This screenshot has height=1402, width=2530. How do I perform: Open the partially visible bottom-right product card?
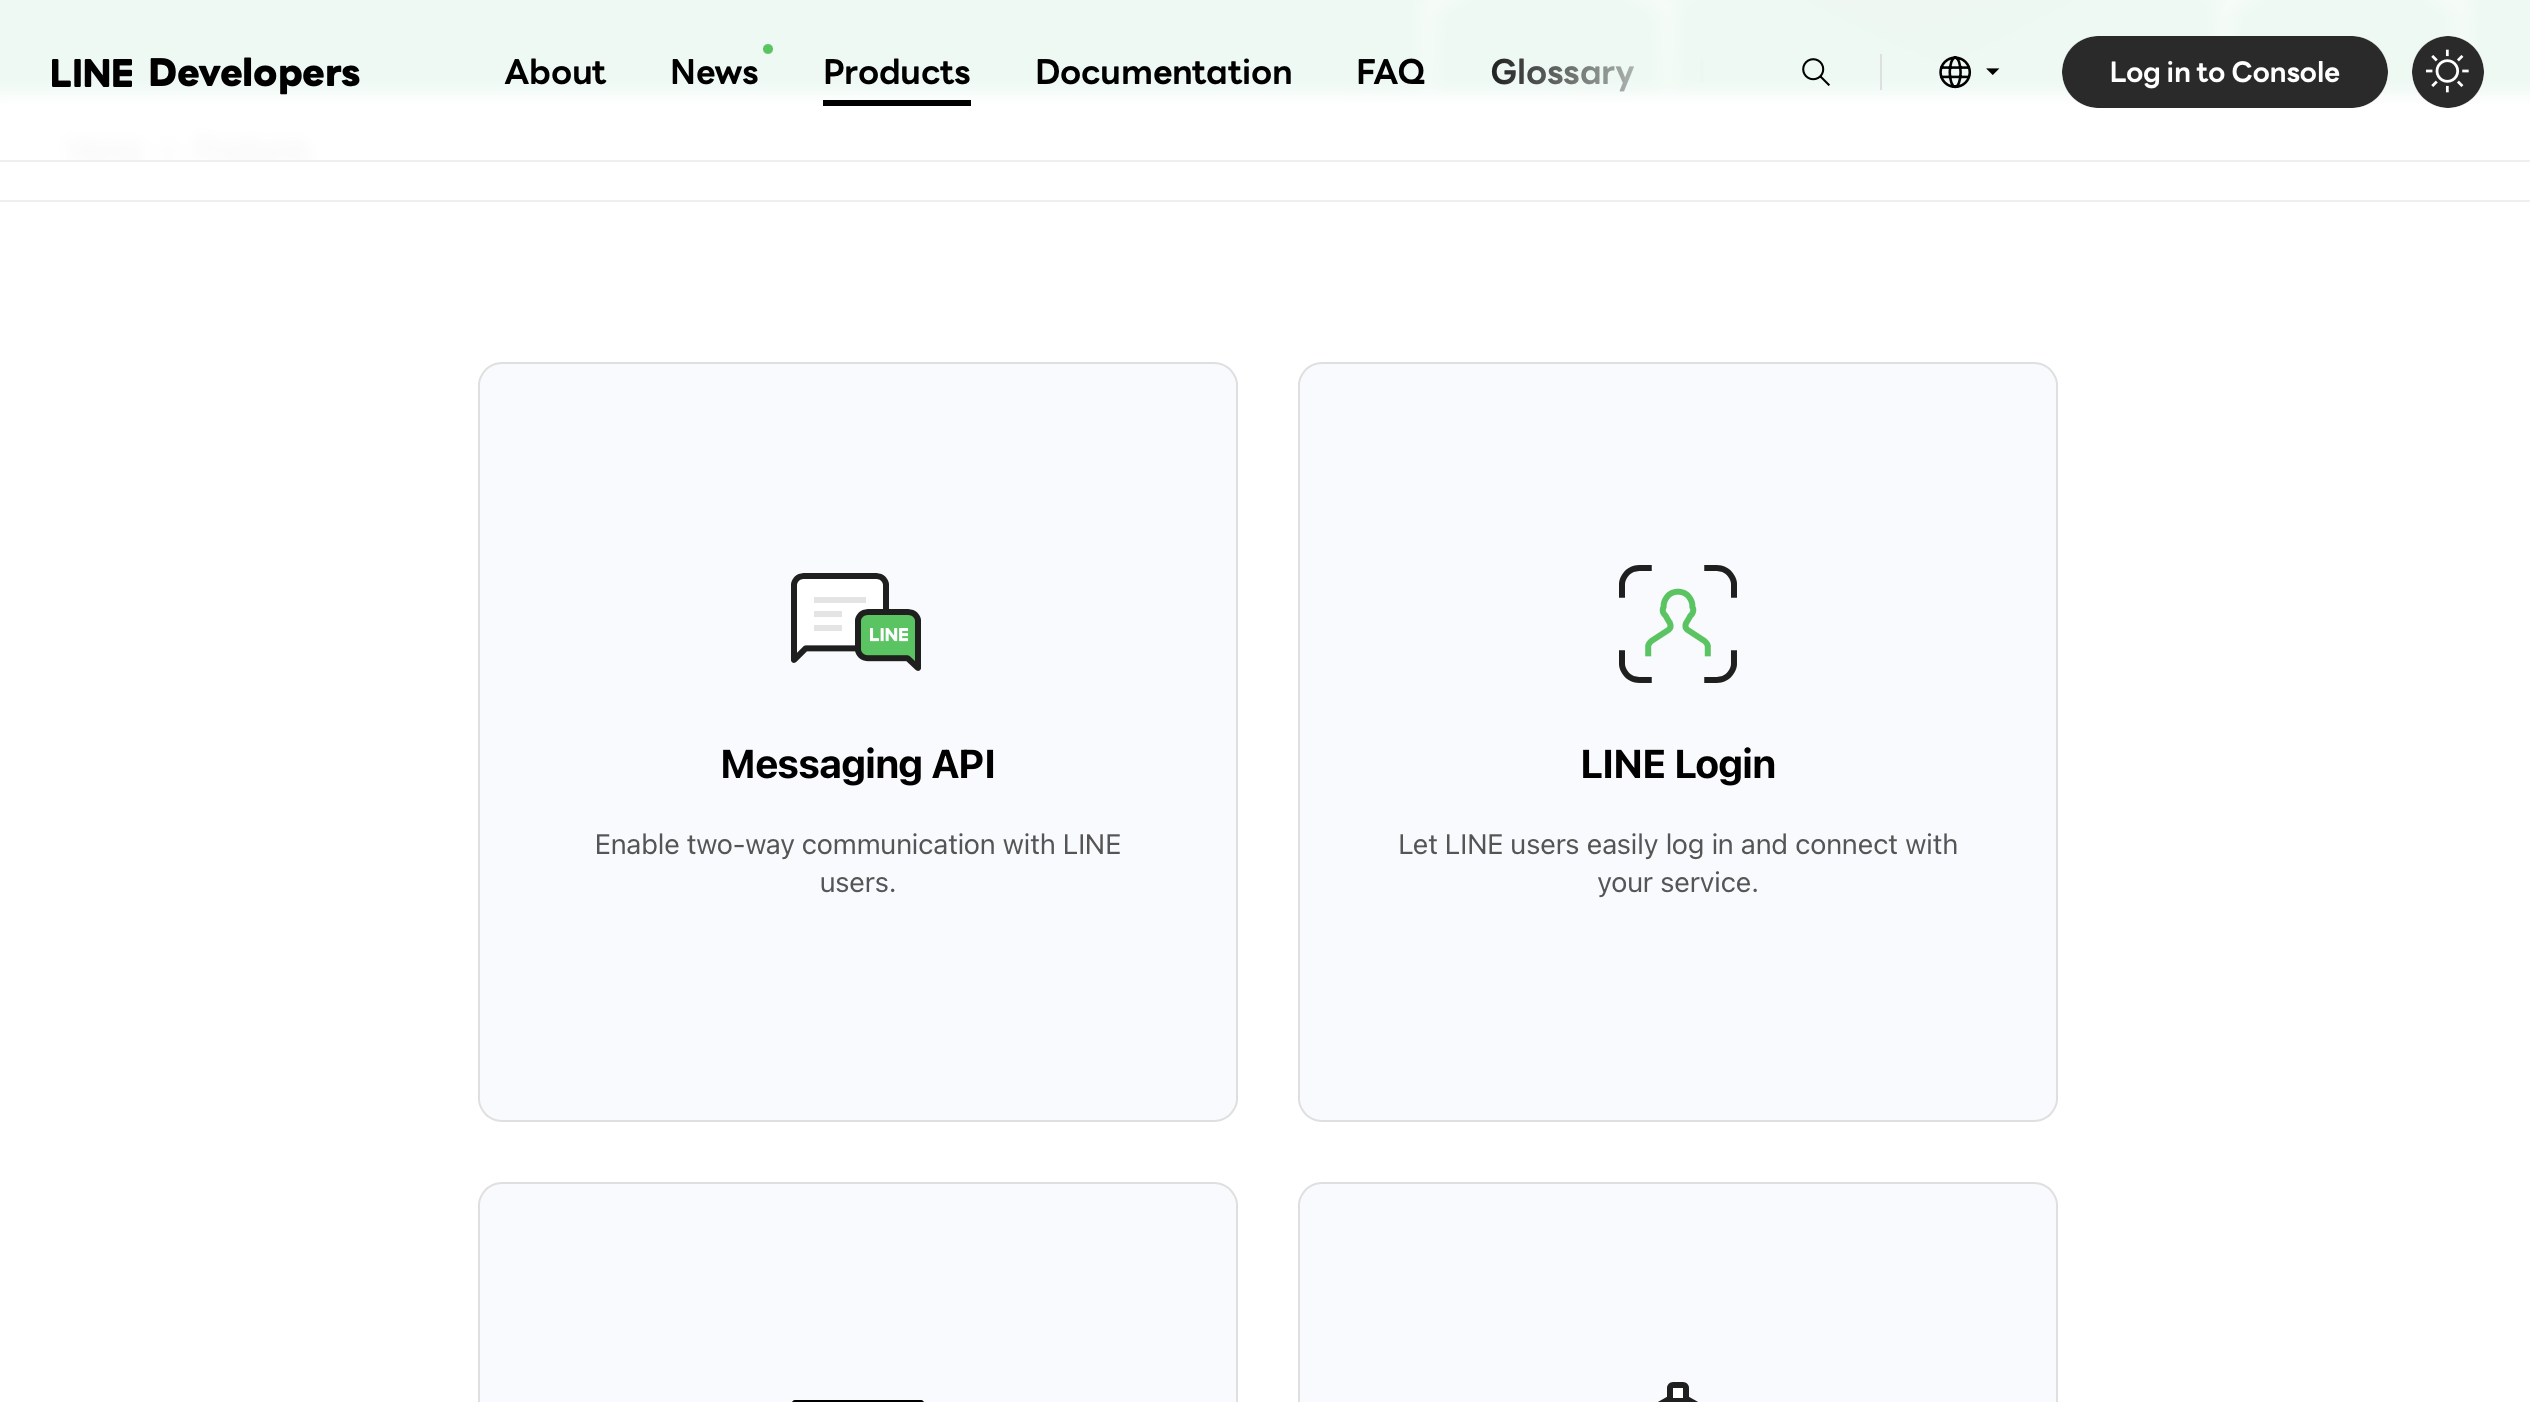tap(1677, 1300)
